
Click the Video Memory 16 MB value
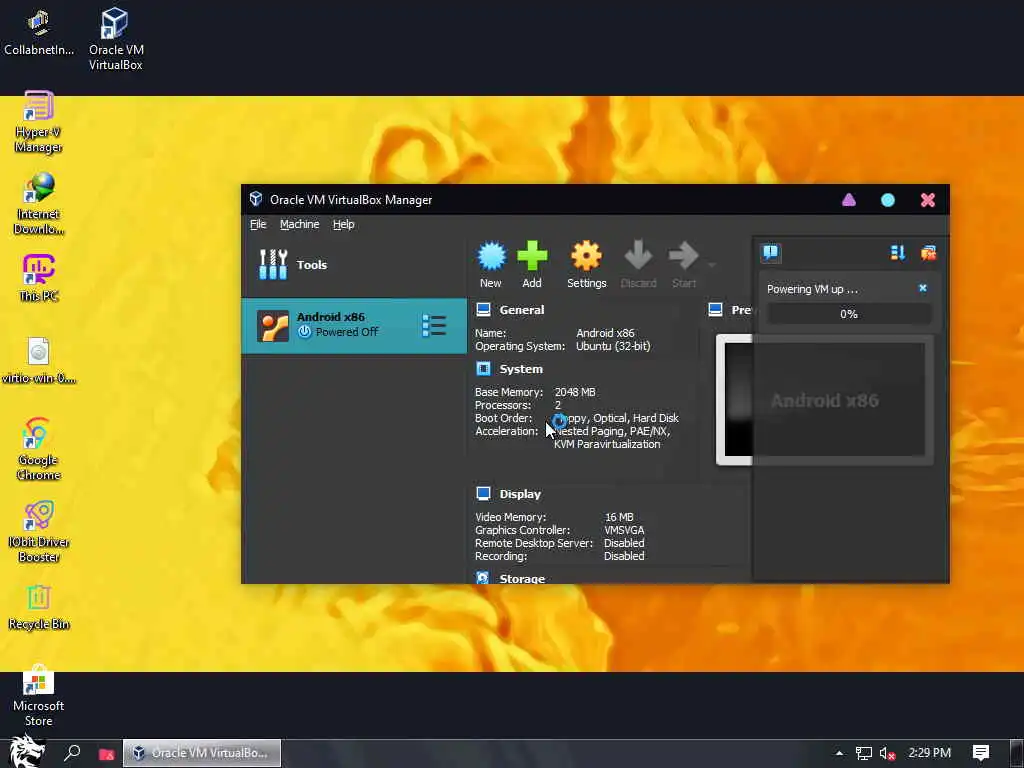tap(618, 517)
